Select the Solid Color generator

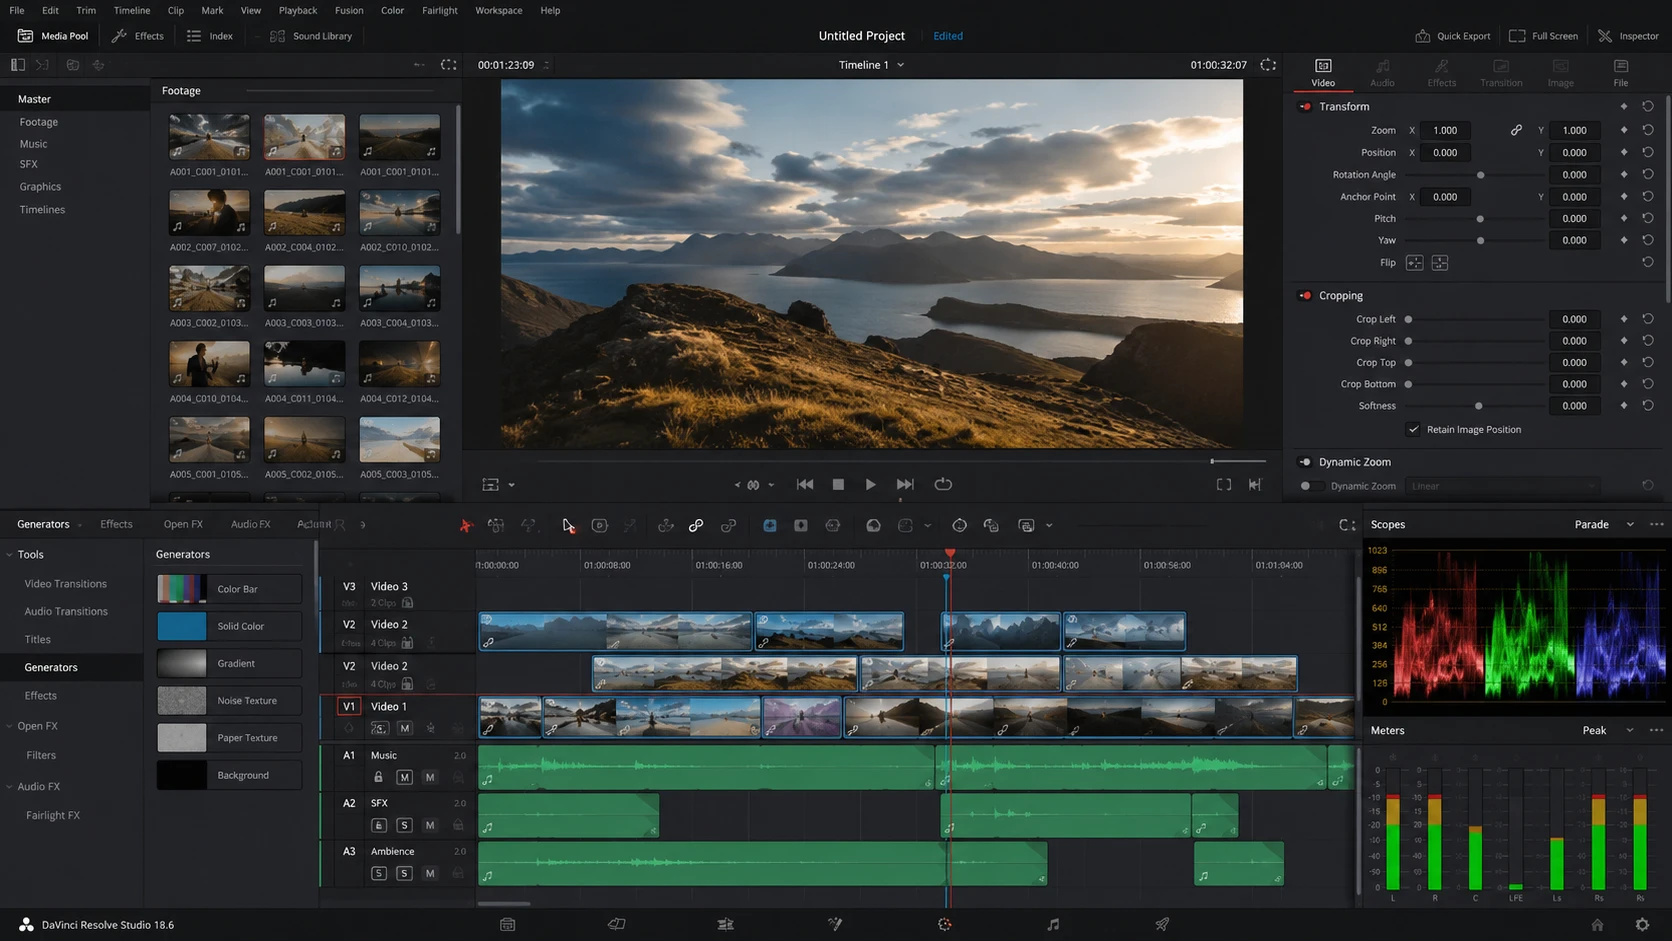coord(229,626)
